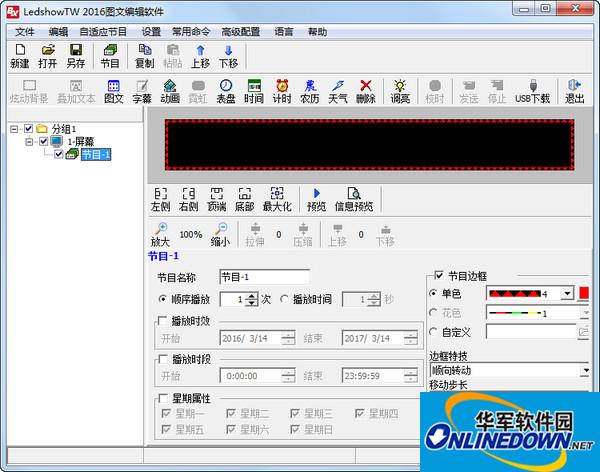Screen dimensions: 600x472
Task: Click the red border color swatch
Action: pos(584,293)
